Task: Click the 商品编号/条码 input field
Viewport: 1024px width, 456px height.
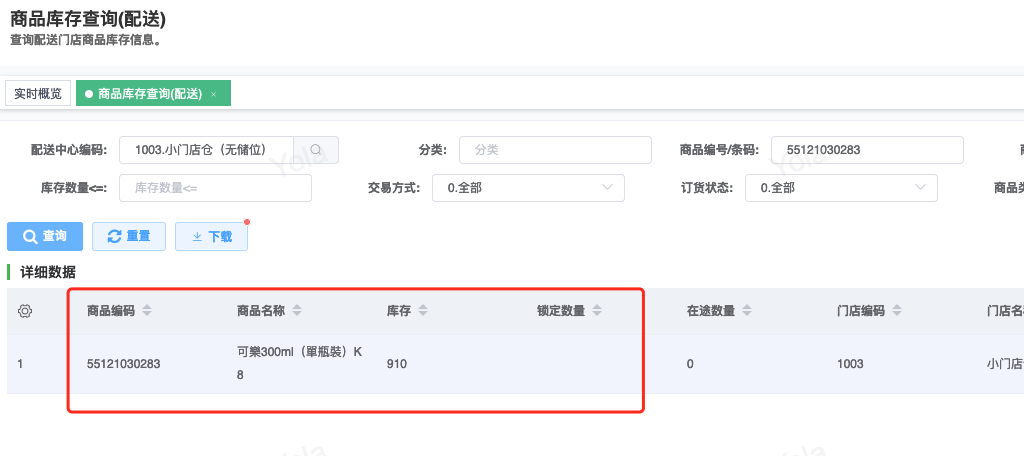Action: pos(867,150)
